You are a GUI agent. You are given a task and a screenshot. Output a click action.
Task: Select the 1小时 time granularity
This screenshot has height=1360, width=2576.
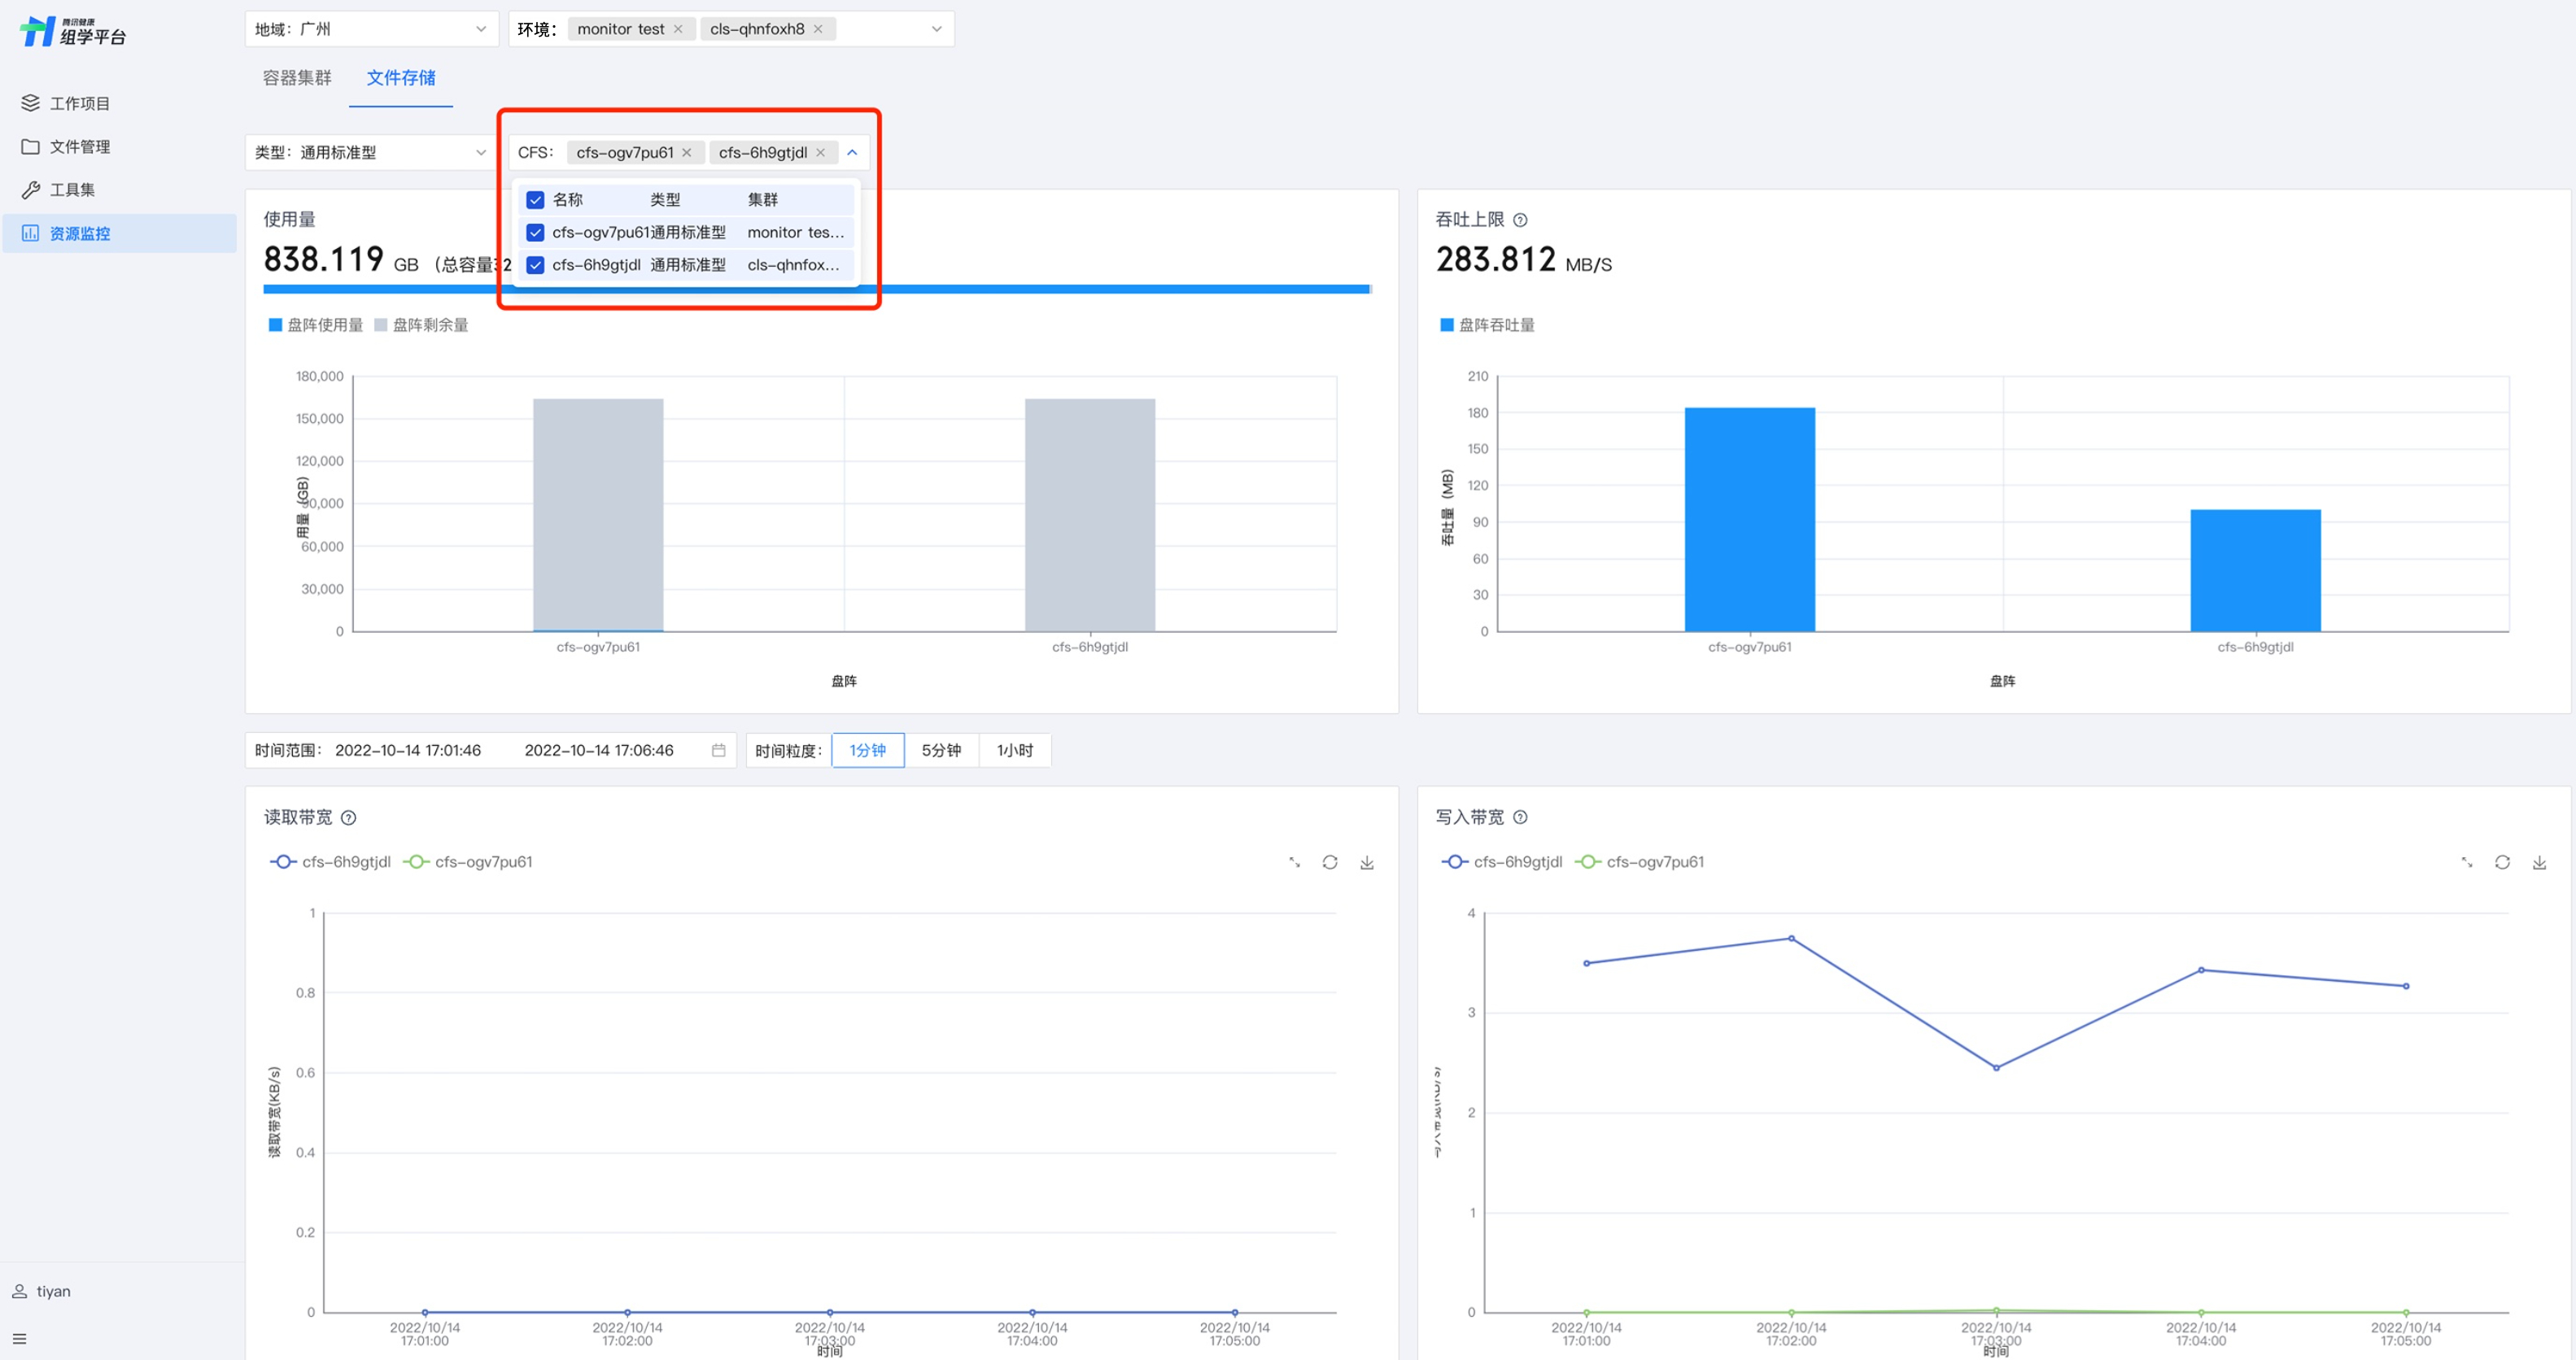click(x=1014, y=750)
